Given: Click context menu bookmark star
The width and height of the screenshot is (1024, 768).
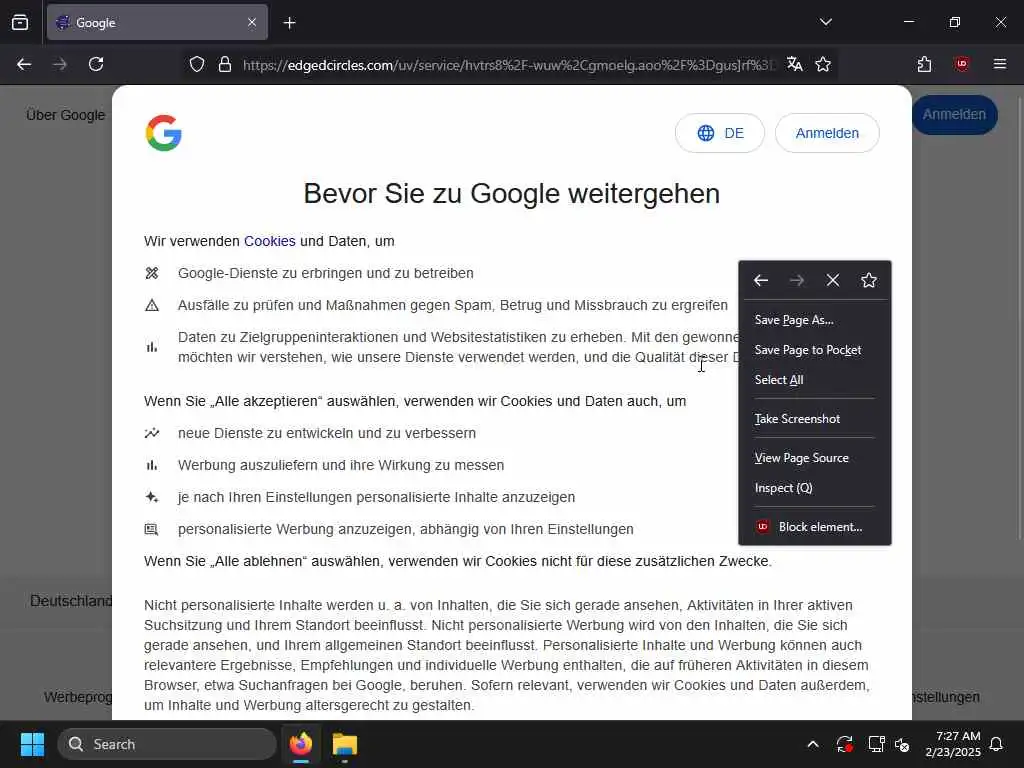Looking at the screenshot, I should [869, 281].
